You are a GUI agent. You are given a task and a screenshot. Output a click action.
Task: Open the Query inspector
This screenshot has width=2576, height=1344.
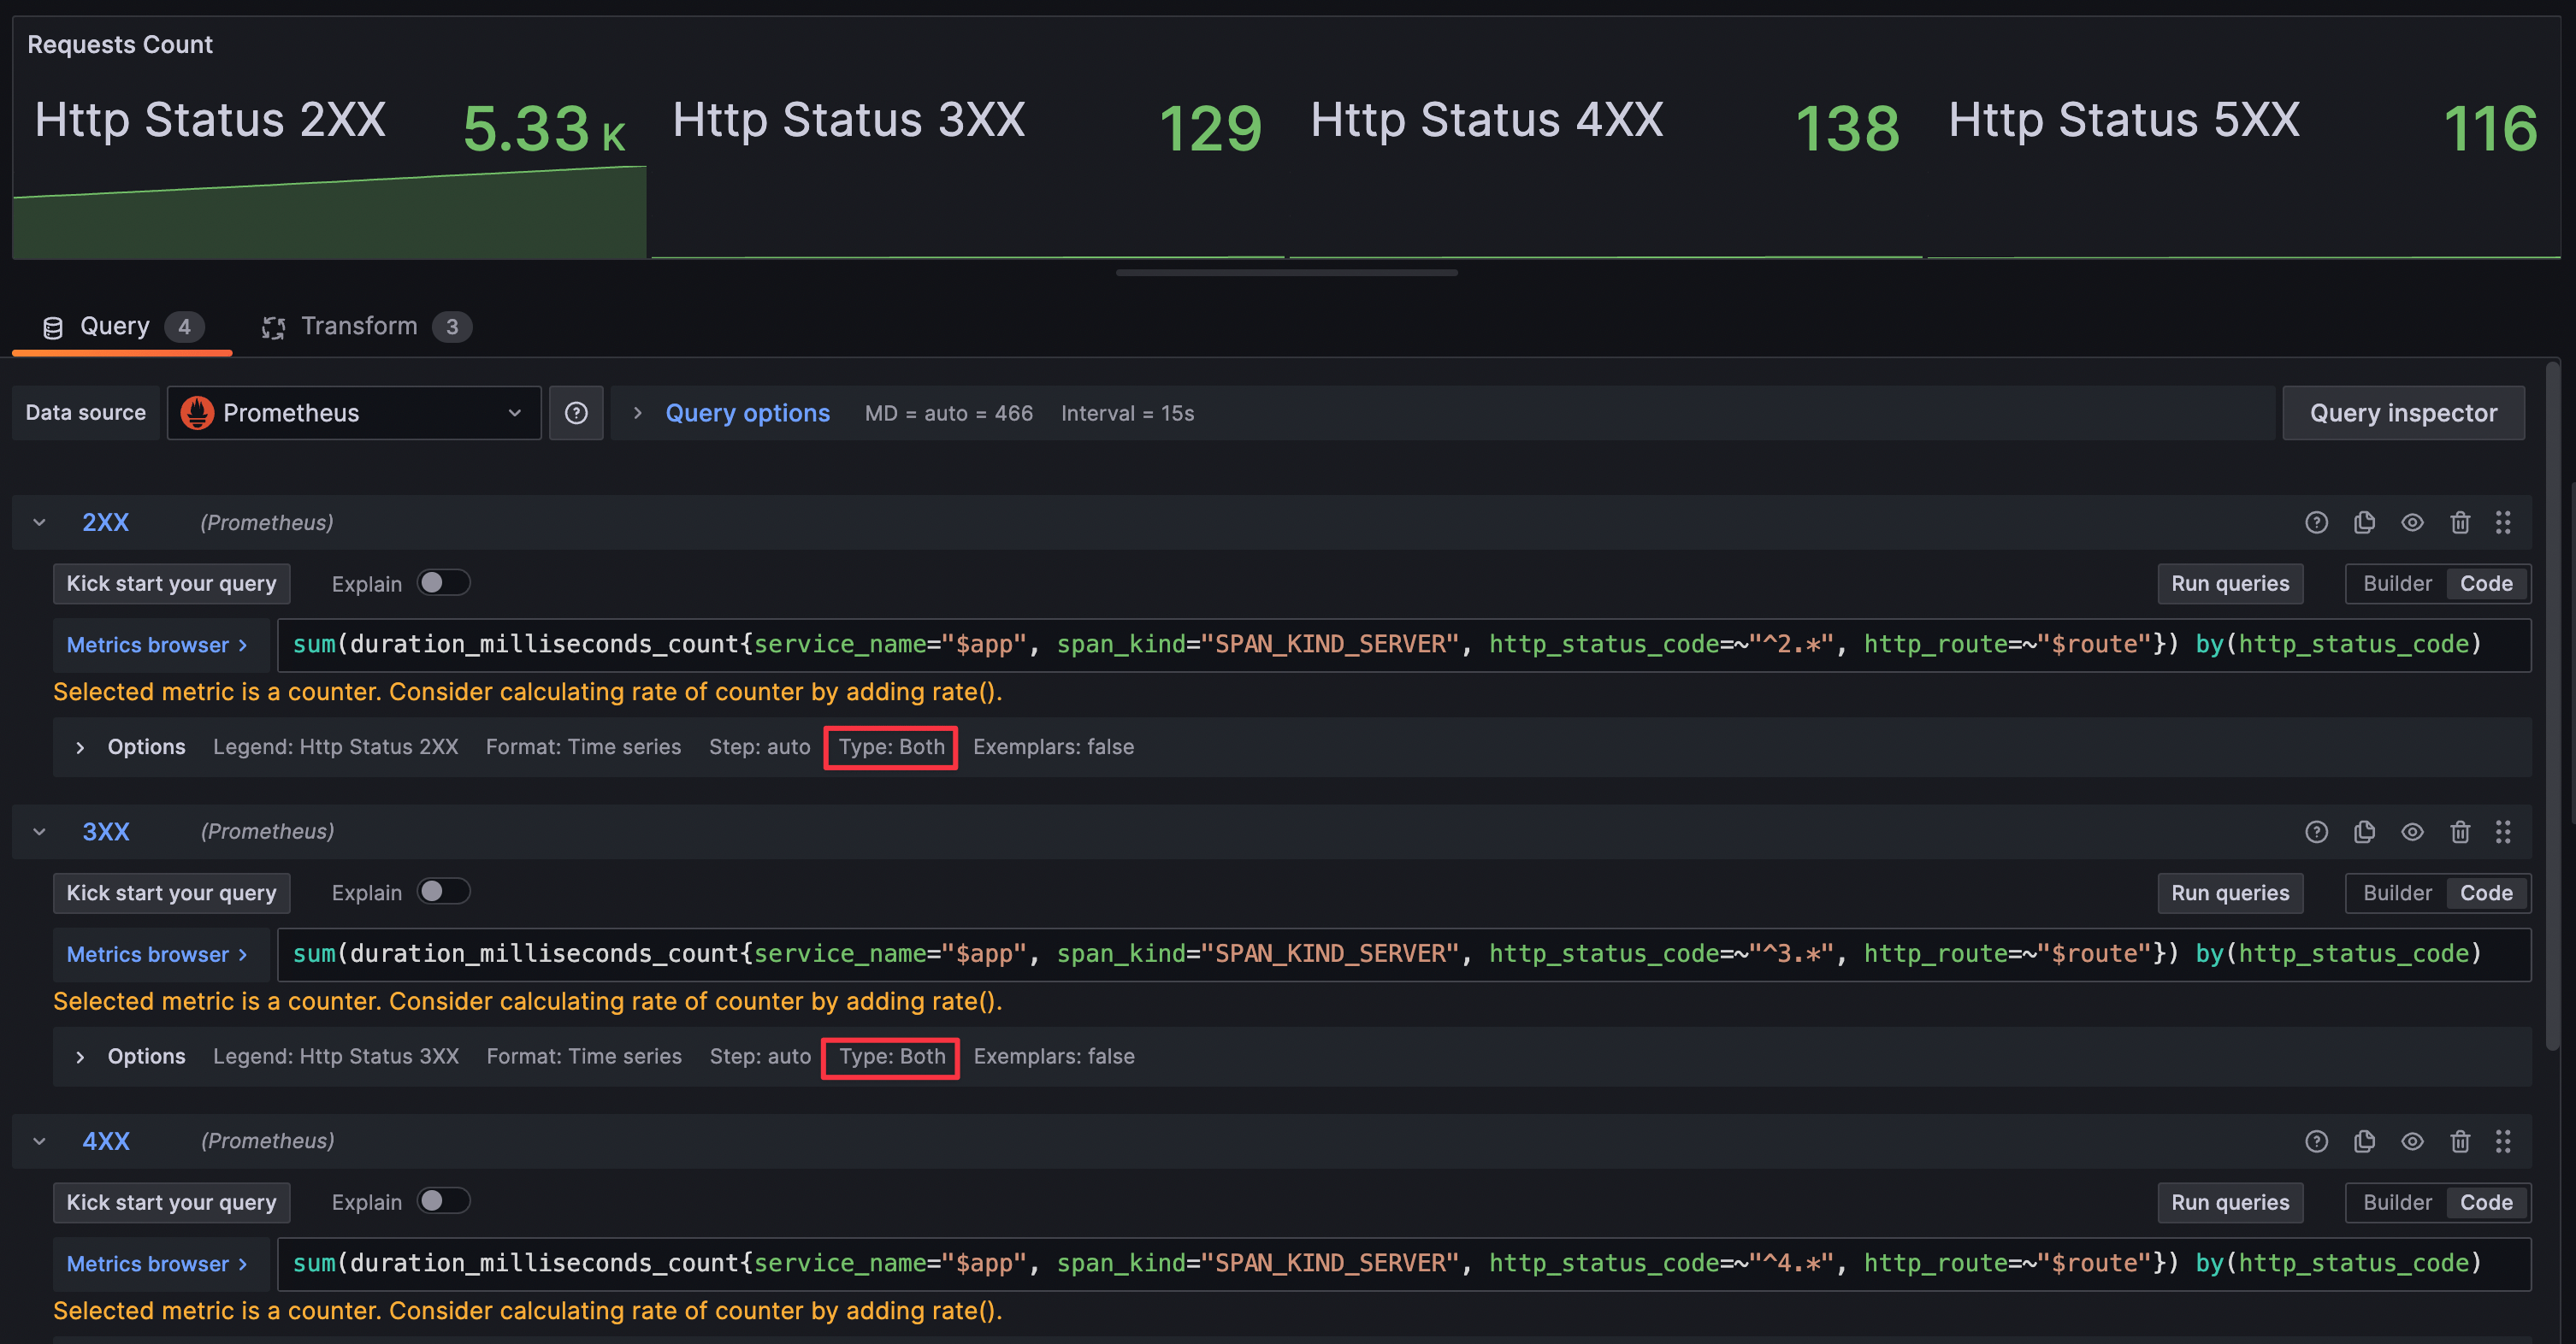point(2402,413)
